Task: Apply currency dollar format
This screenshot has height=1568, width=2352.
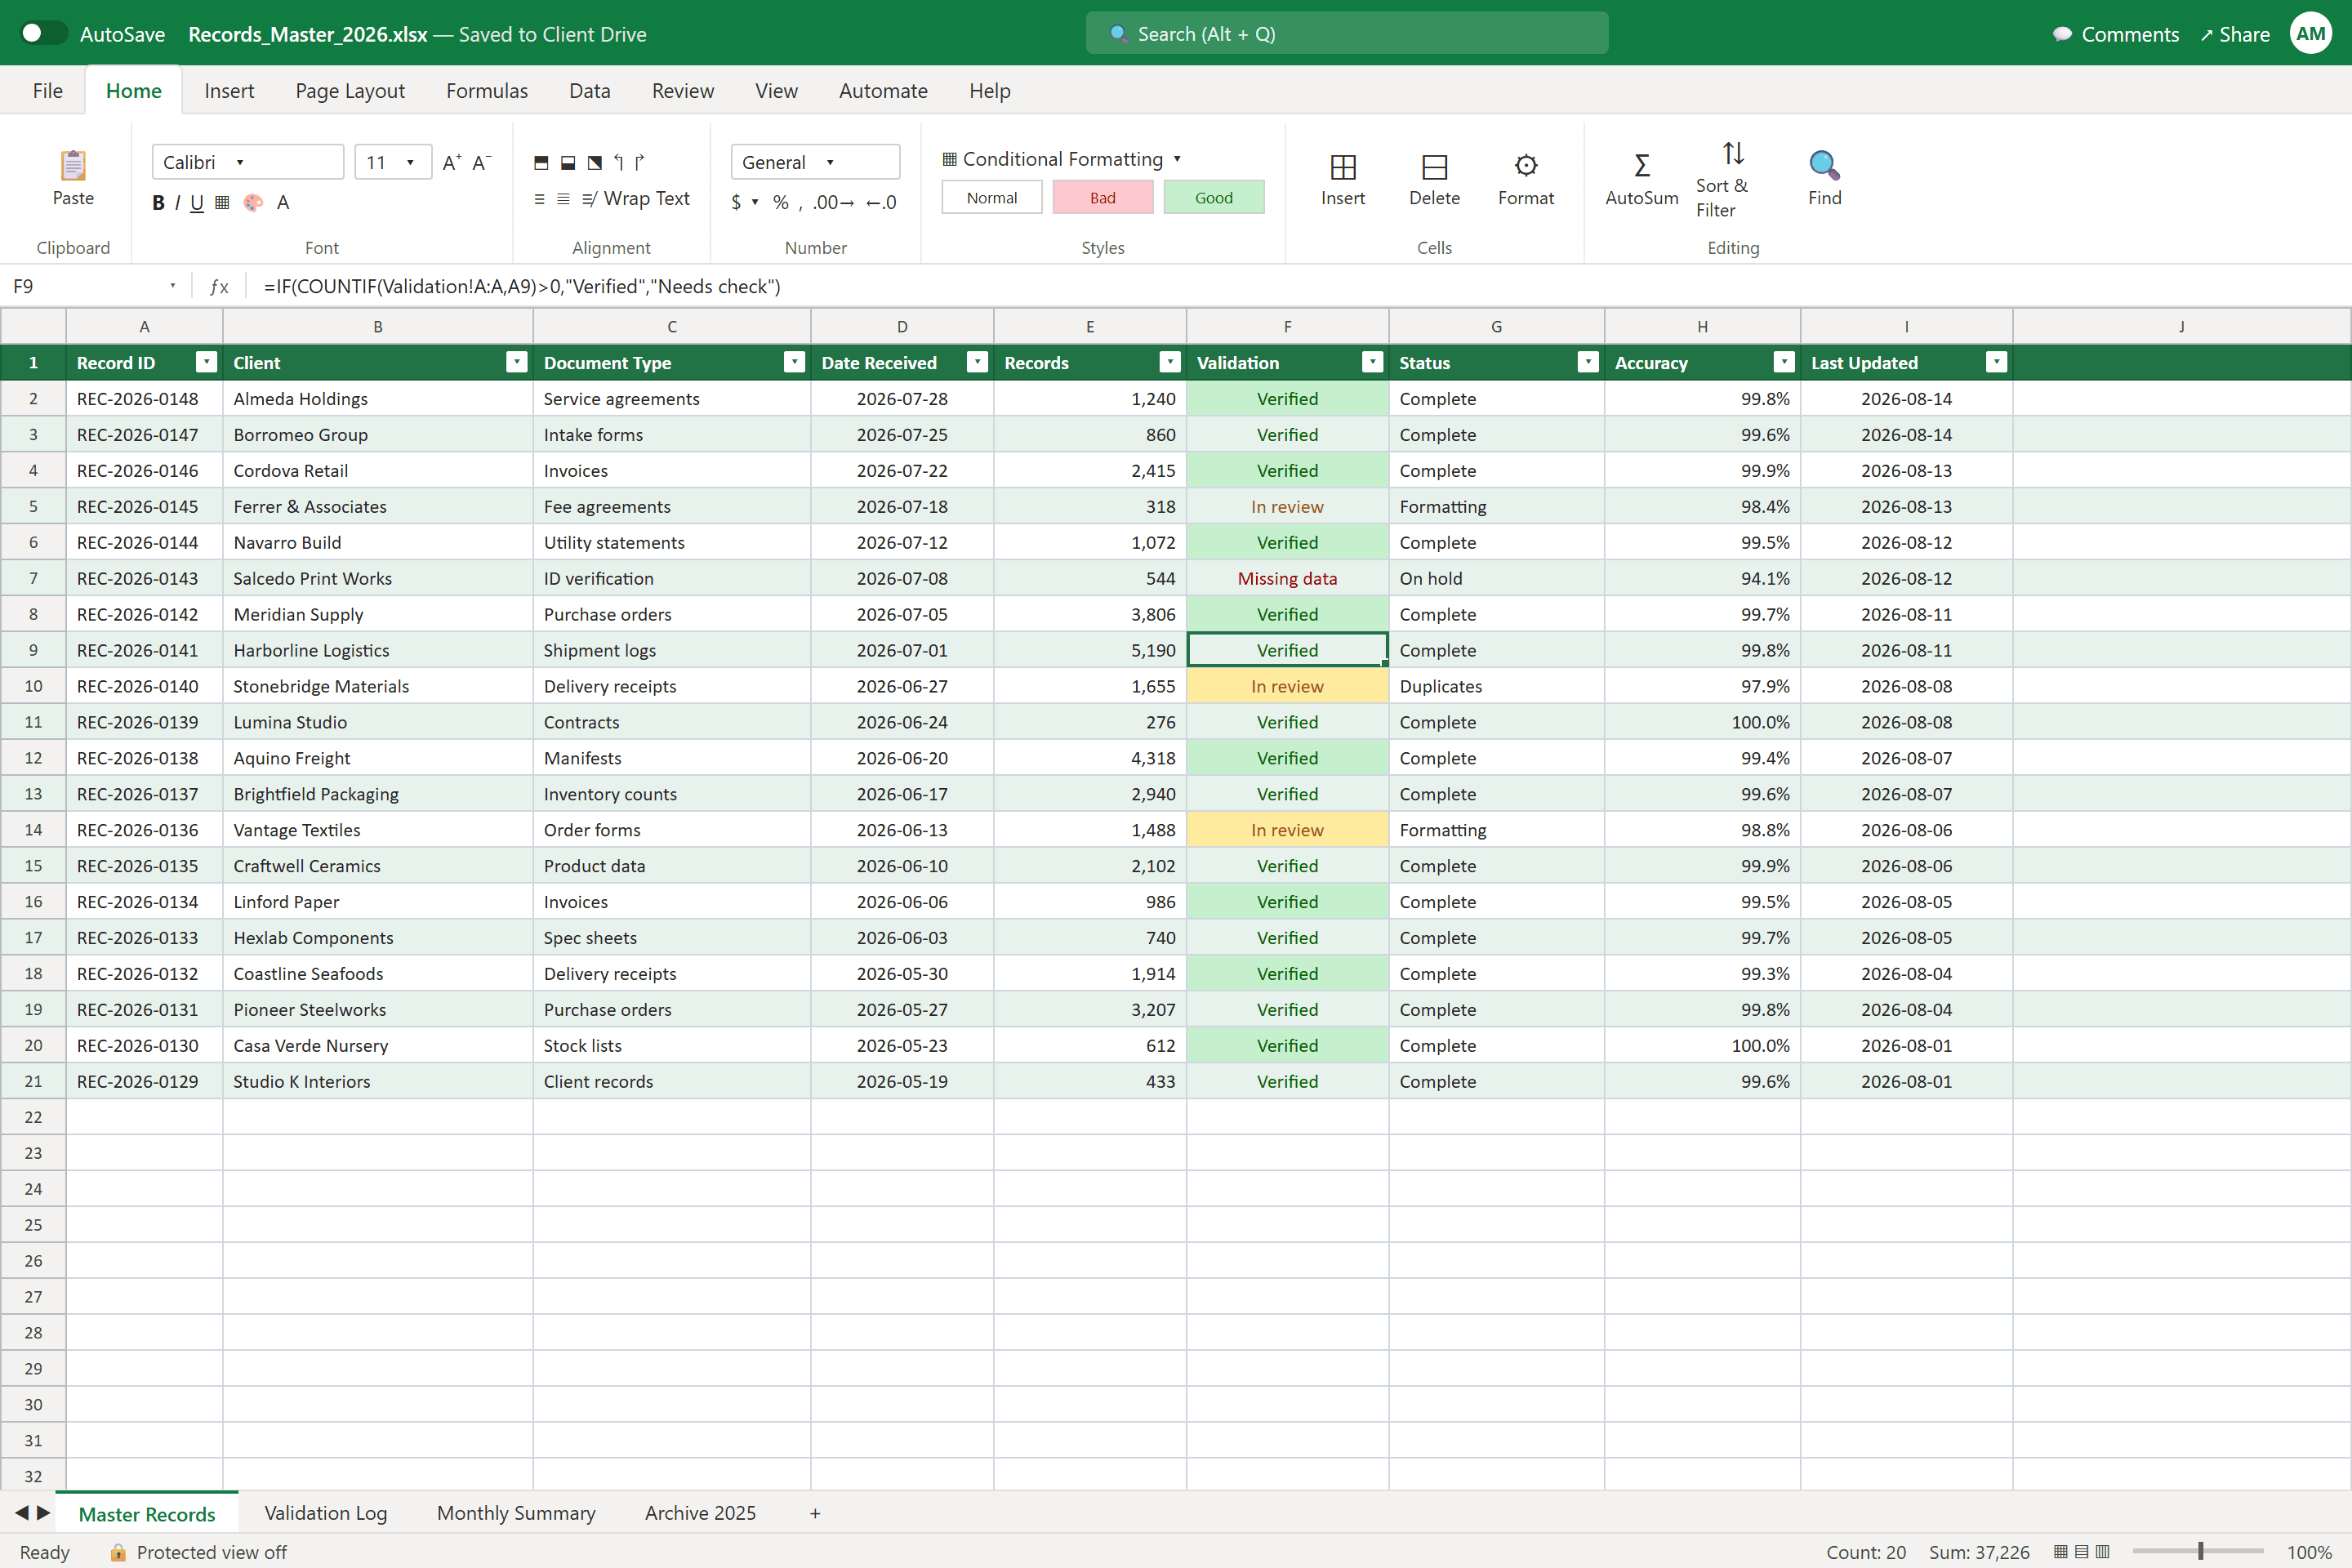Action: coord(736,203)
